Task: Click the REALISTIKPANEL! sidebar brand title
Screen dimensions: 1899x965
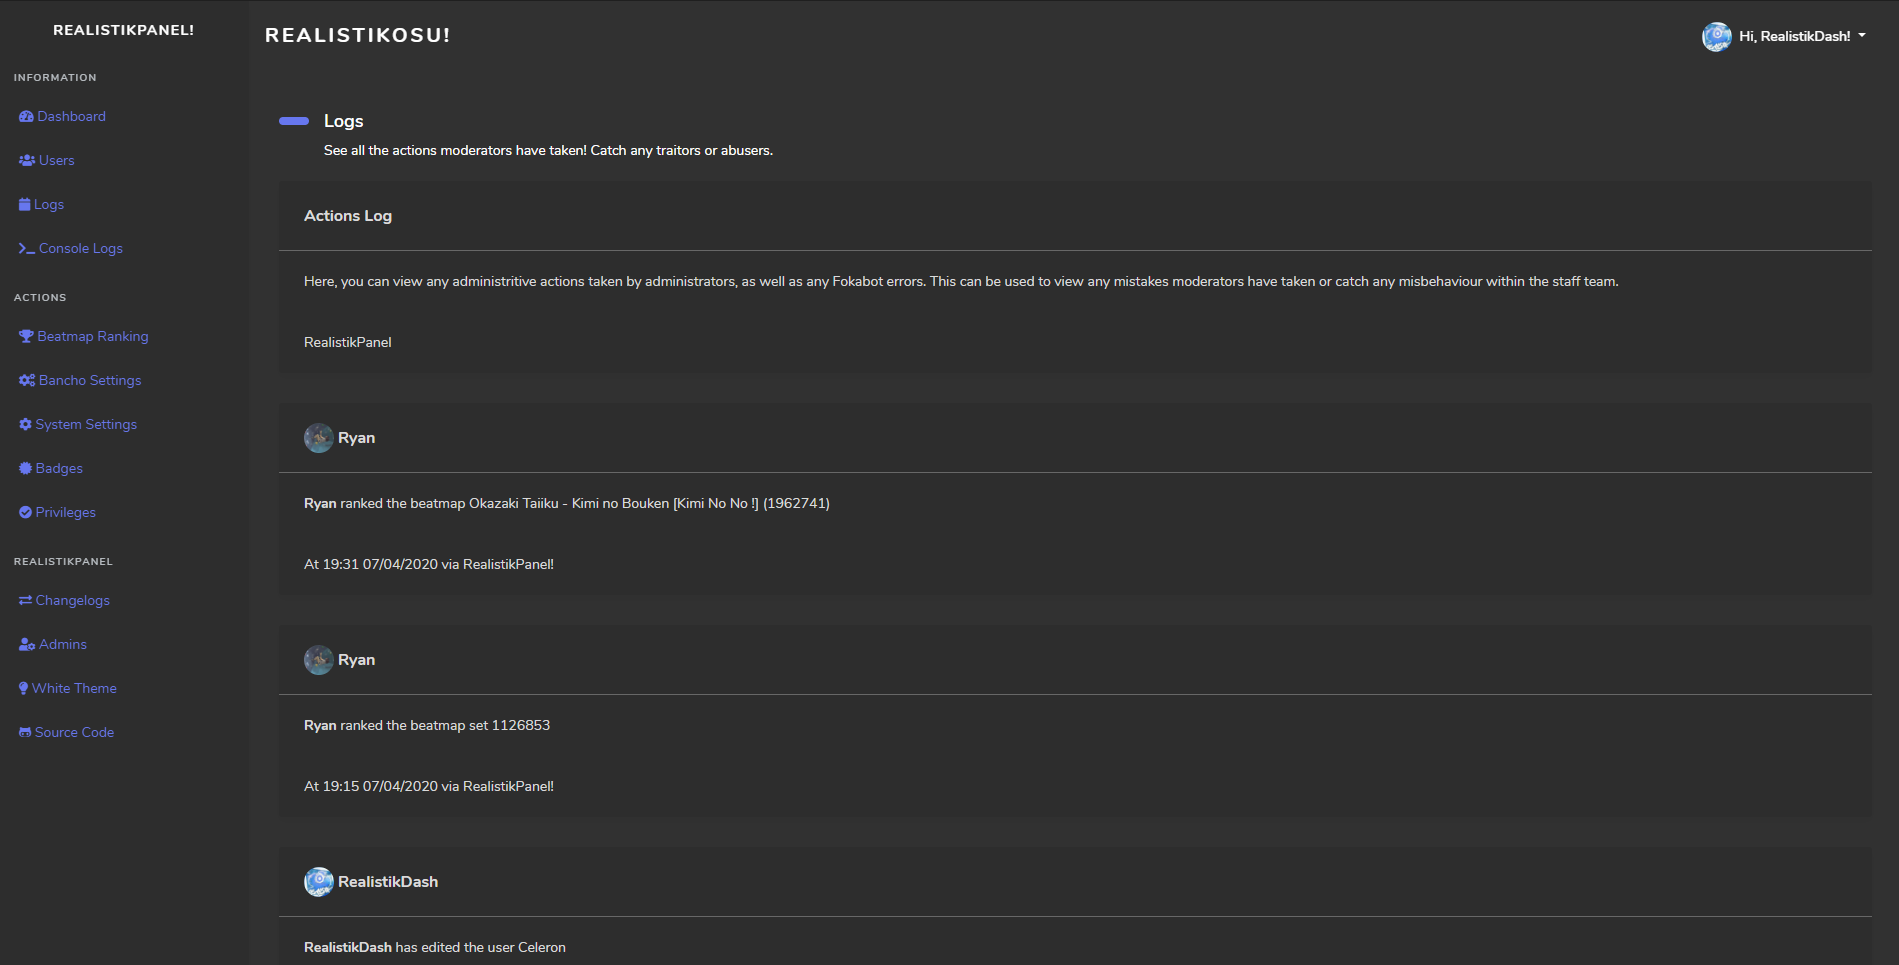Action: tap(124, 31)
